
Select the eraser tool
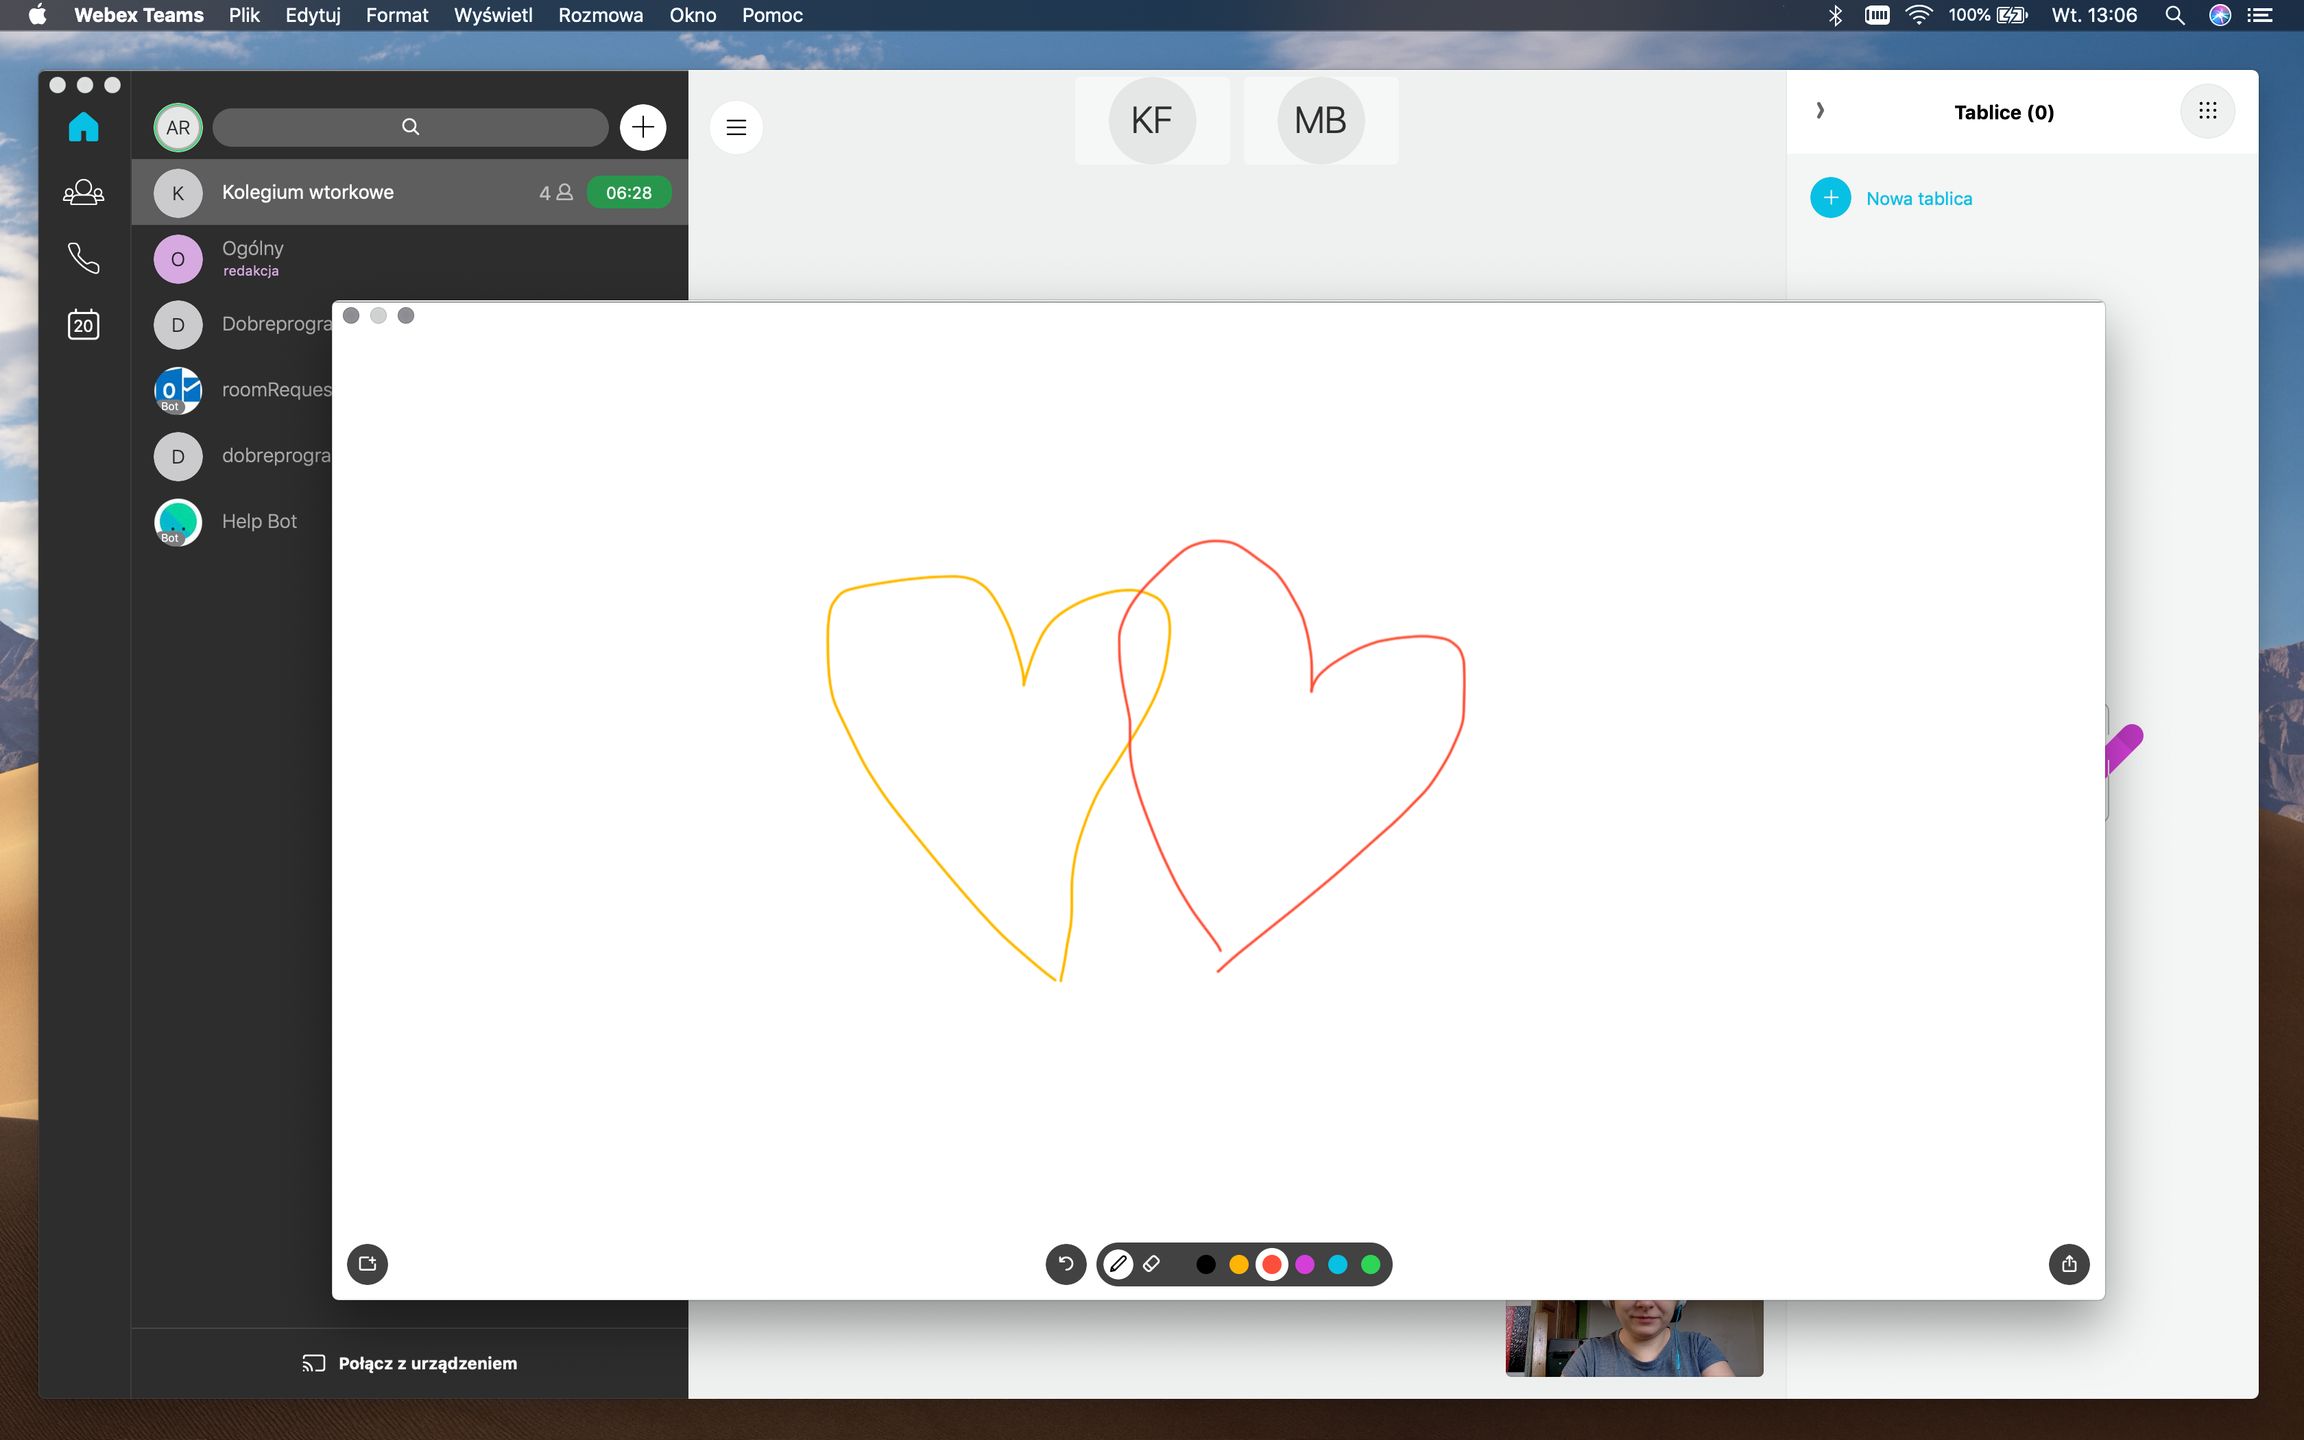[x=1152, y=1264]
